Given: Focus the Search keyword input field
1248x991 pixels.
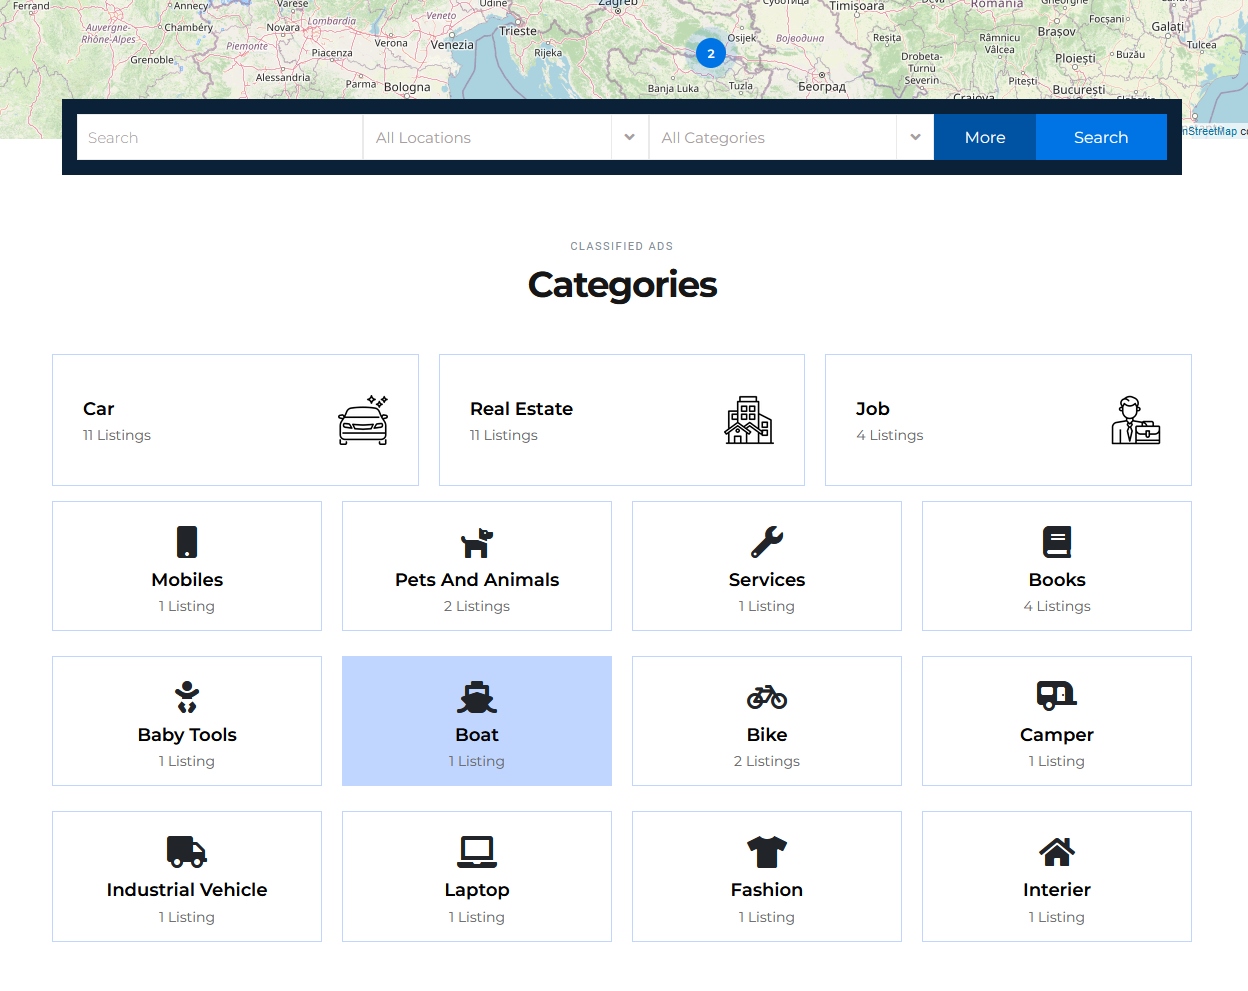Looking at the screenshot, I should (x=220, y=137).
